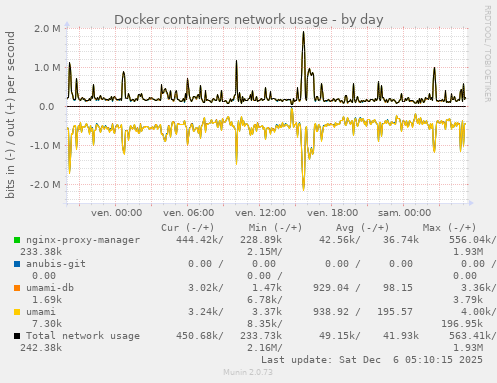Click the 196.95k max value of umami
Viewport: 497px width, 383px height.
[462, 324]
